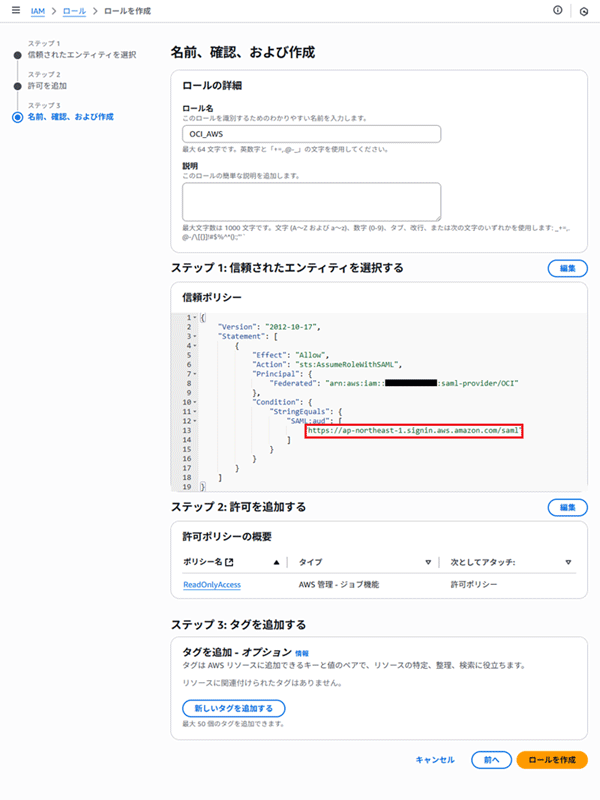Click "sts:AssumeRoleWithSAML" action text
The height and width of the screenshot is (800, 600).
coord(348,364)
